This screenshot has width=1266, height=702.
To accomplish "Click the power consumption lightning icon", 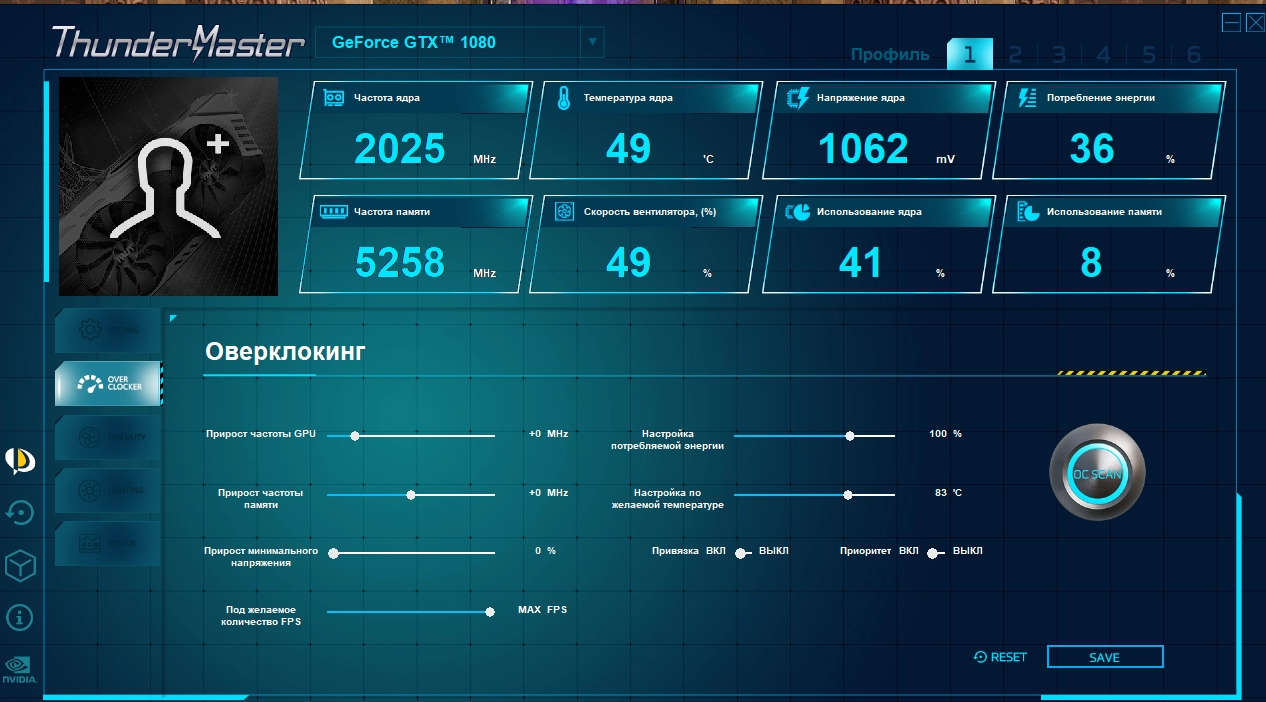I will point(1028,98).
